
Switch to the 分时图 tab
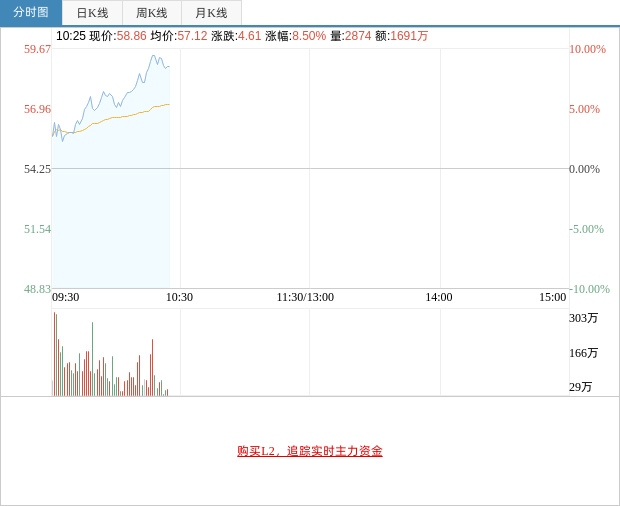pos(31,13)
